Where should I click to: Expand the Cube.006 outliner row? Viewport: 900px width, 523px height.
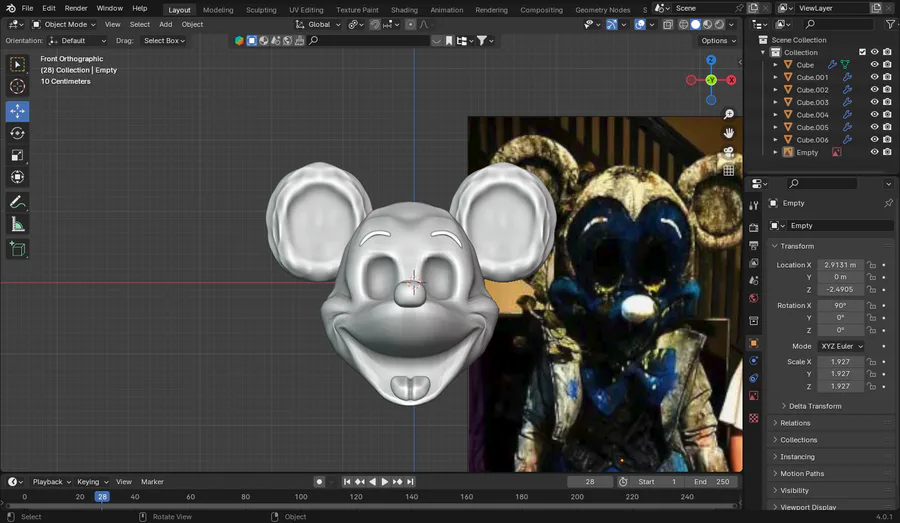coord(775,140)
